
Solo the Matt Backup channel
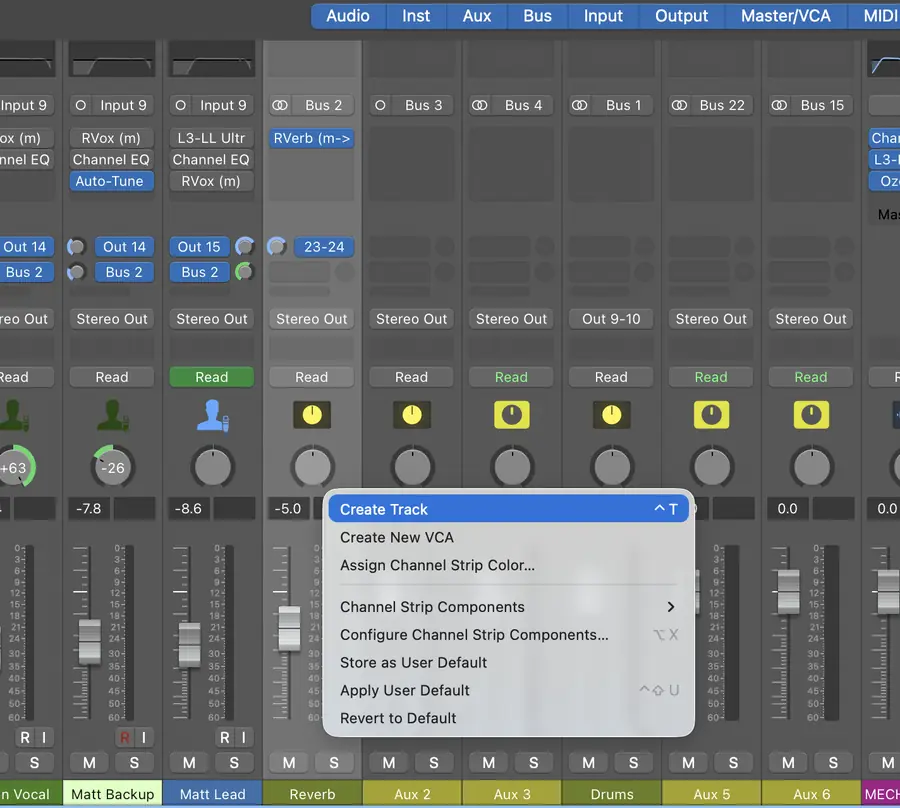pos(134,763)
